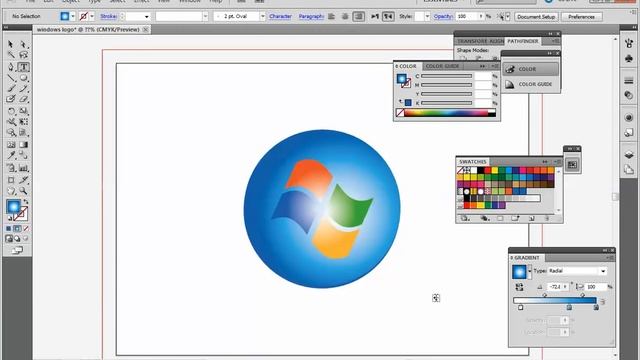Select the Eraser tool
The image size is (640, 360).
[23, 99]
